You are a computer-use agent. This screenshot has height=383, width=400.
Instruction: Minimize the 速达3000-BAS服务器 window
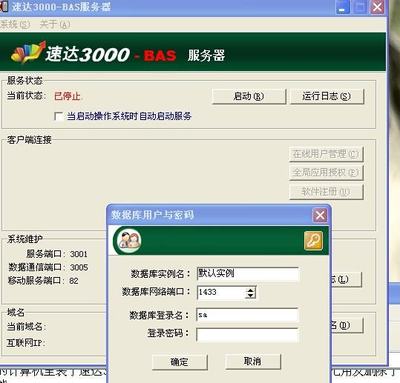[x=342, y=7]
